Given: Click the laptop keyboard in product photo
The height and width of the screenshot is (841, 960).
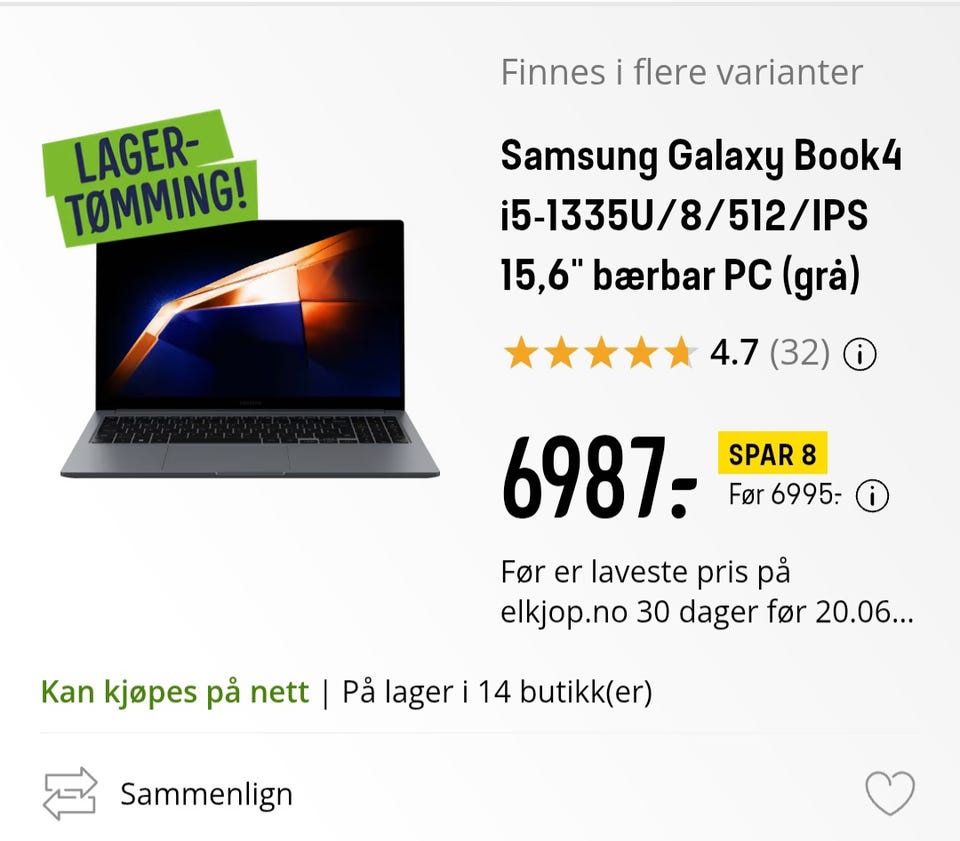Looking at the screenshot, I should (x=249, y=430).
